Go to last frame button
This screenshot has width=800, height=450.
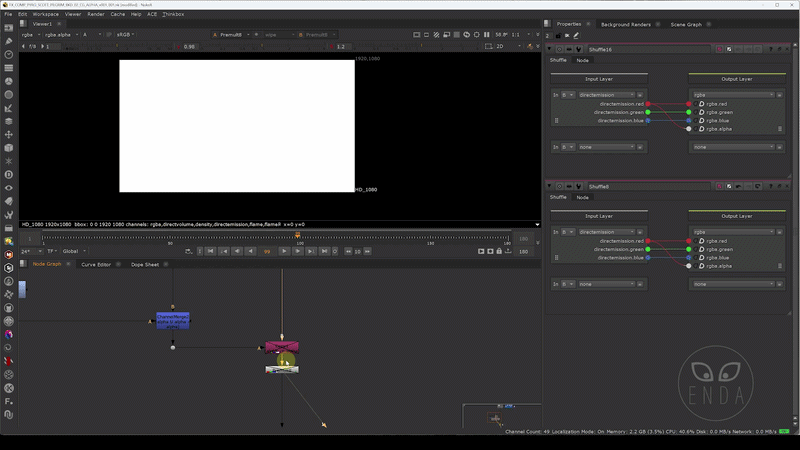(x=324, y=251)
